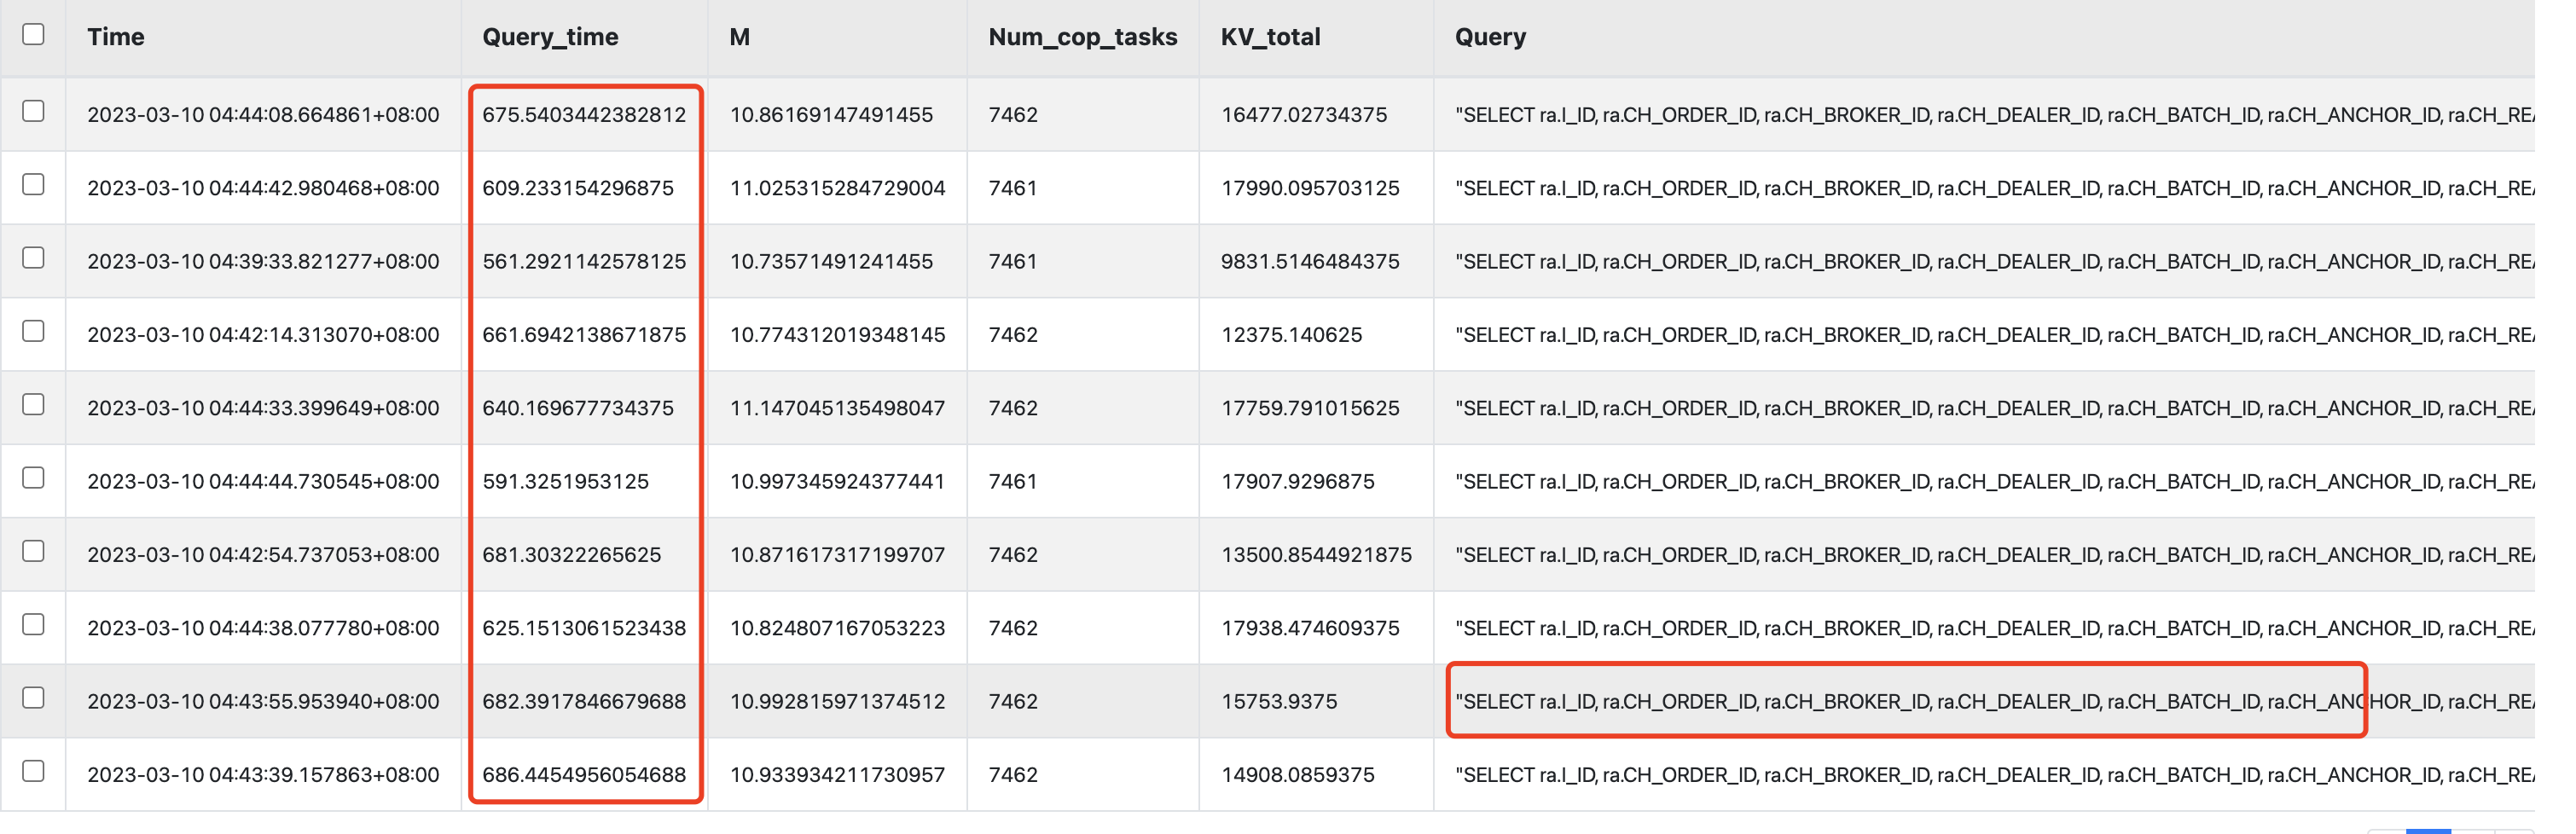
Task: Select the checkbox for the 04:44:42.980468 row
Action: point(33,185)
